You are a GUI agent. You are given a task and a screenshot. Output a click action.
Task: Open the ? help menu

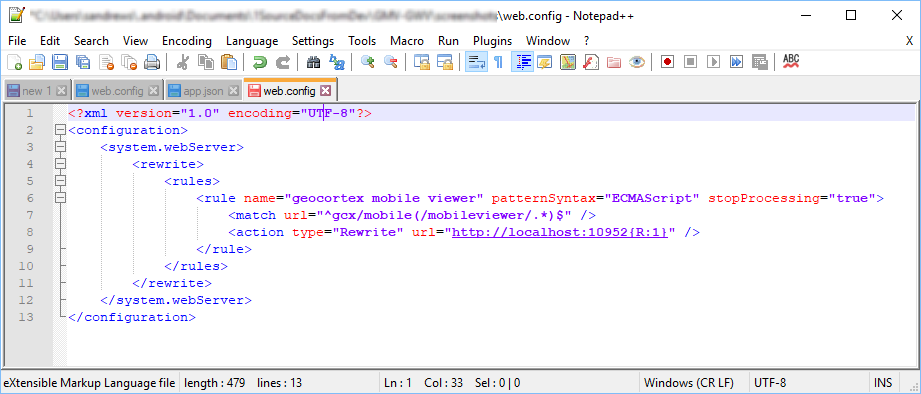[586, 41]
